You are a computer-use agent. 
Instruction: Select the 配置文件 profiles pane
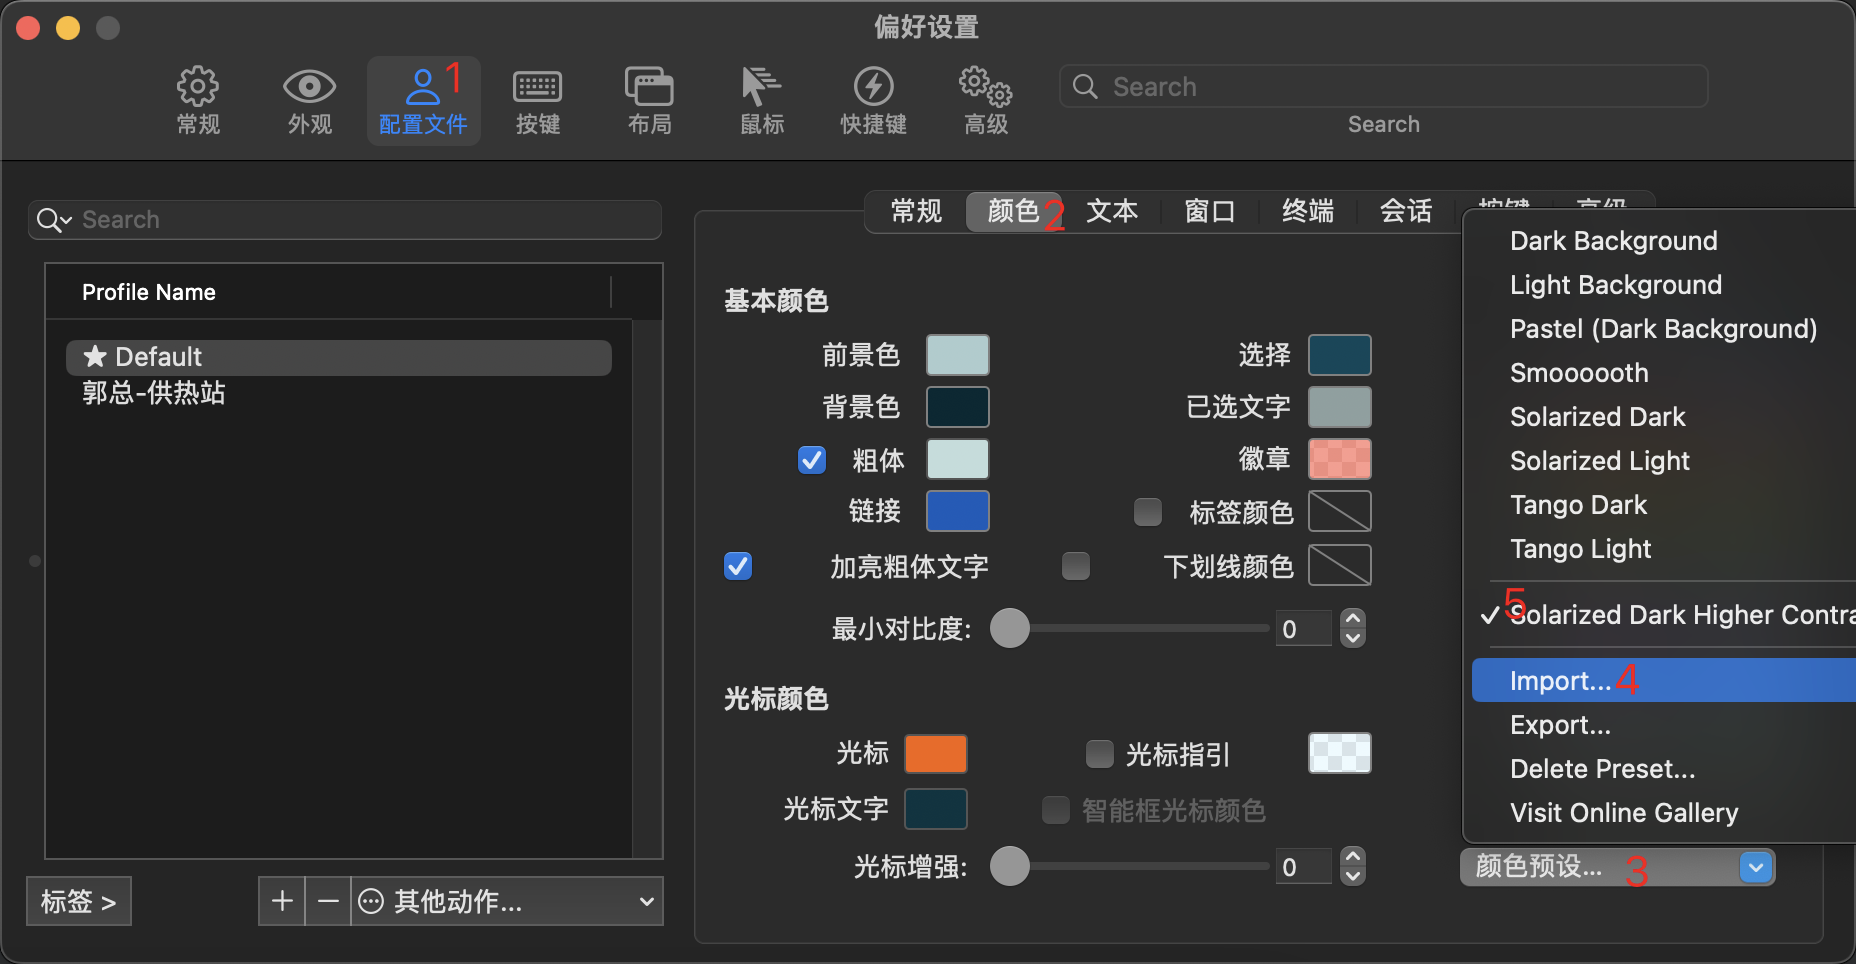(423, 101)
